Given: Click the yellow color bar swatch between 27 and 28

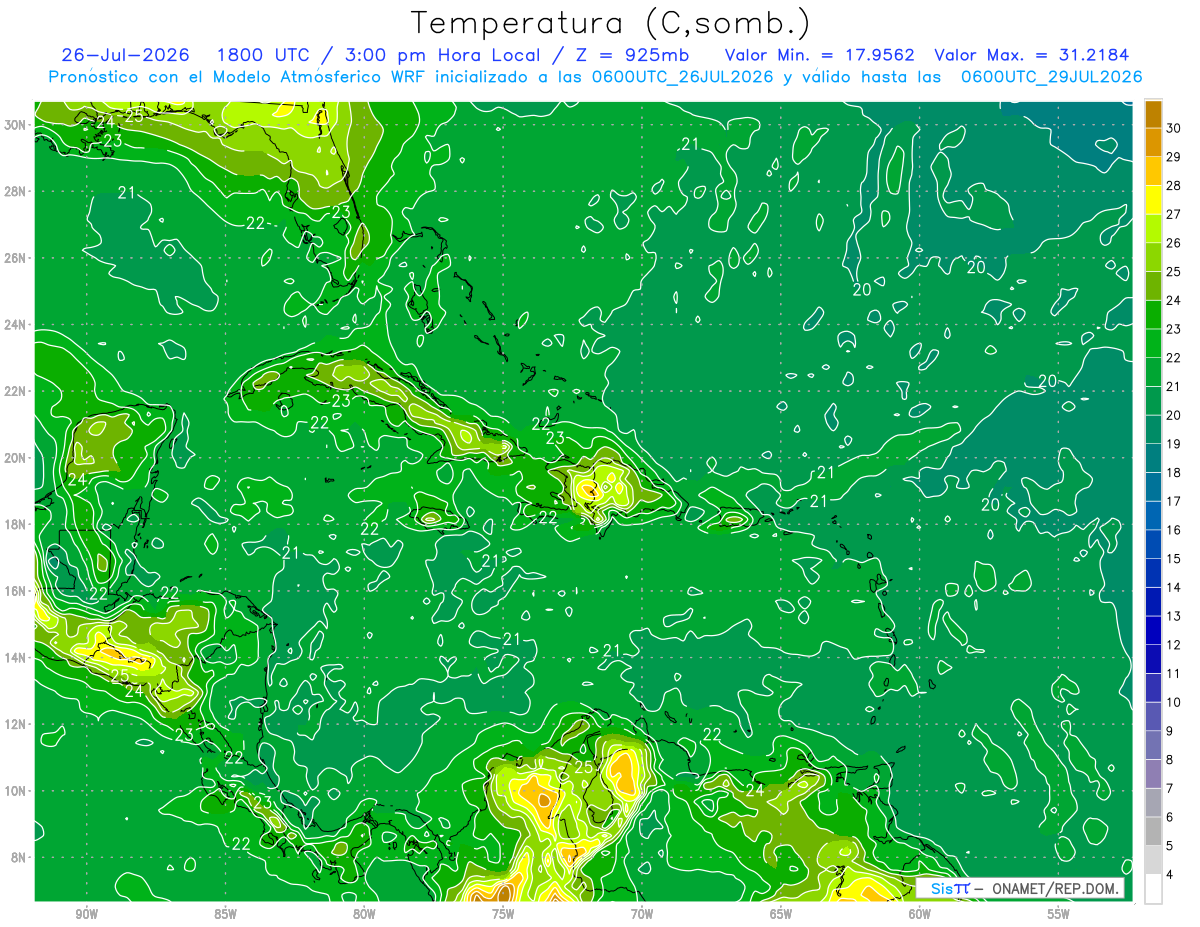Looking at the screenshot, I should [x=1153, y=199].
